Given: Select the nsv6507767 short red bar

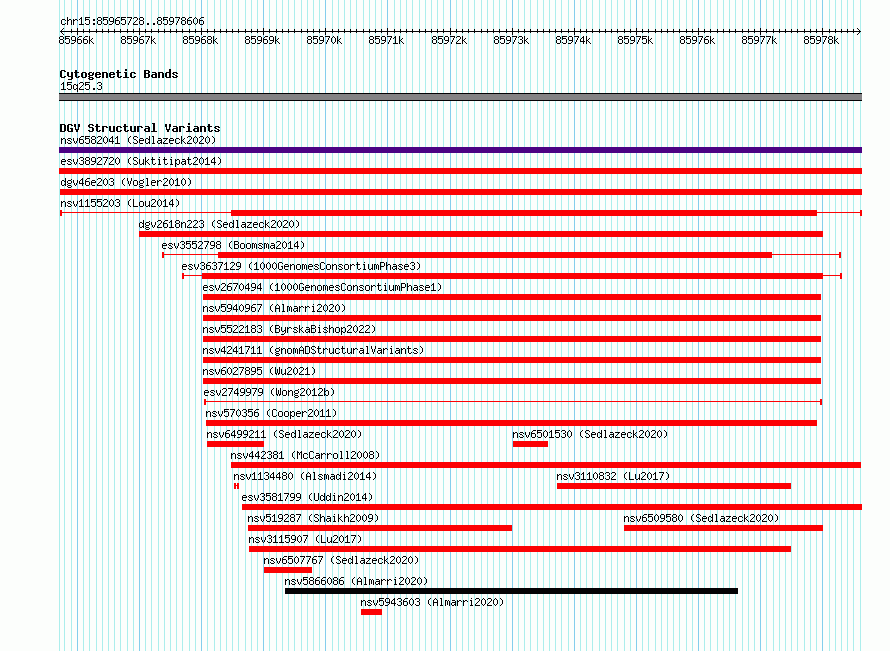Looking at the screenshot, I should 288,570.
